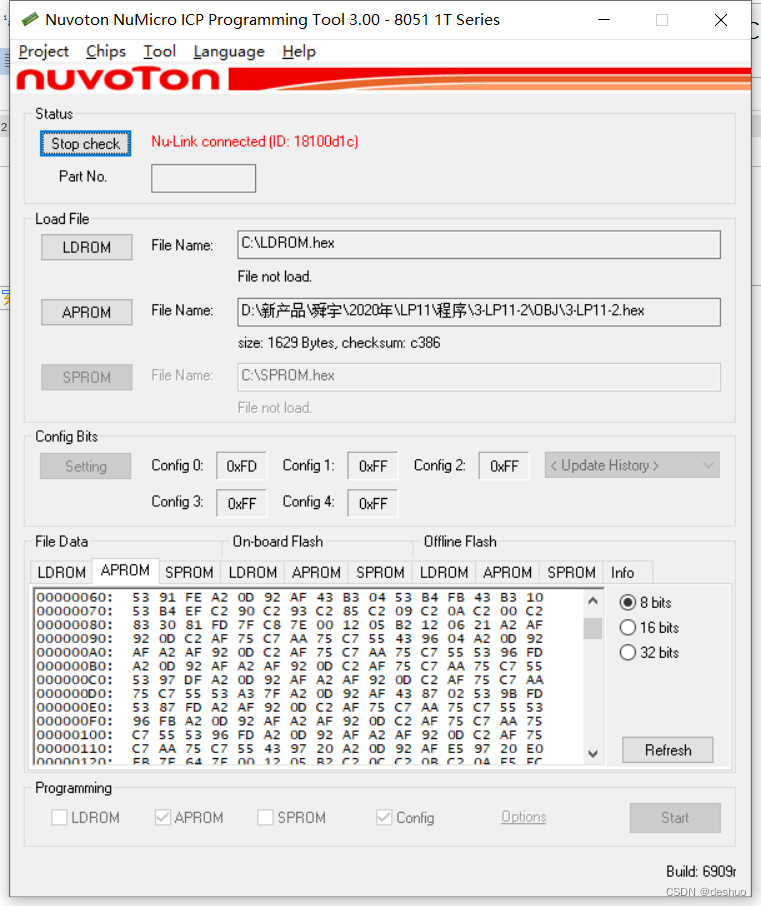
Task: Click the hex row address 000000A0
Action: [x=75, y=652]
